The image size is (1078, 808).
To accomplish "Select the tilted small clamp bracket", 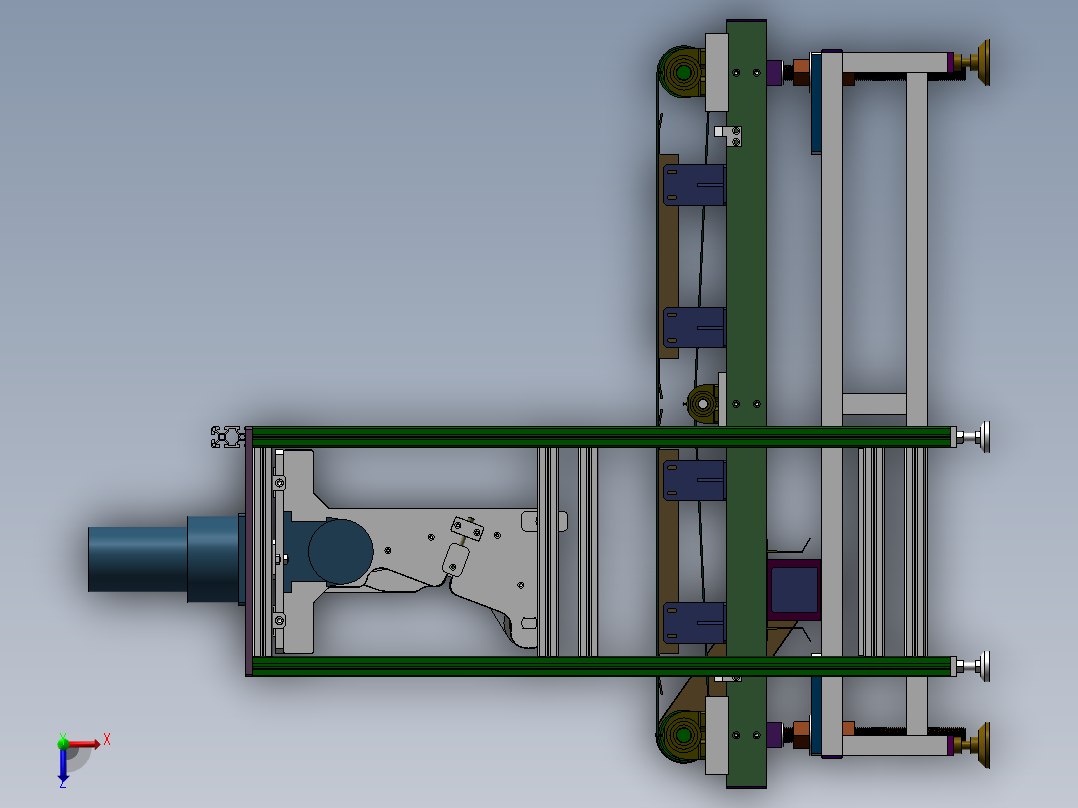I will [x=467, y=529].
